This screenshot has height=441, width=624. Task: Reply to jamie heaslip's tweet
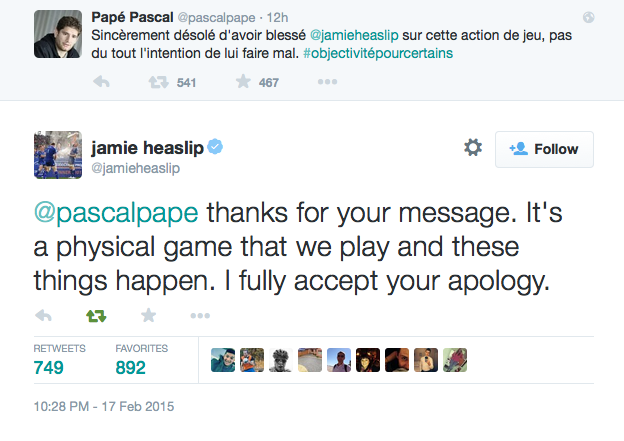(43, 316)
